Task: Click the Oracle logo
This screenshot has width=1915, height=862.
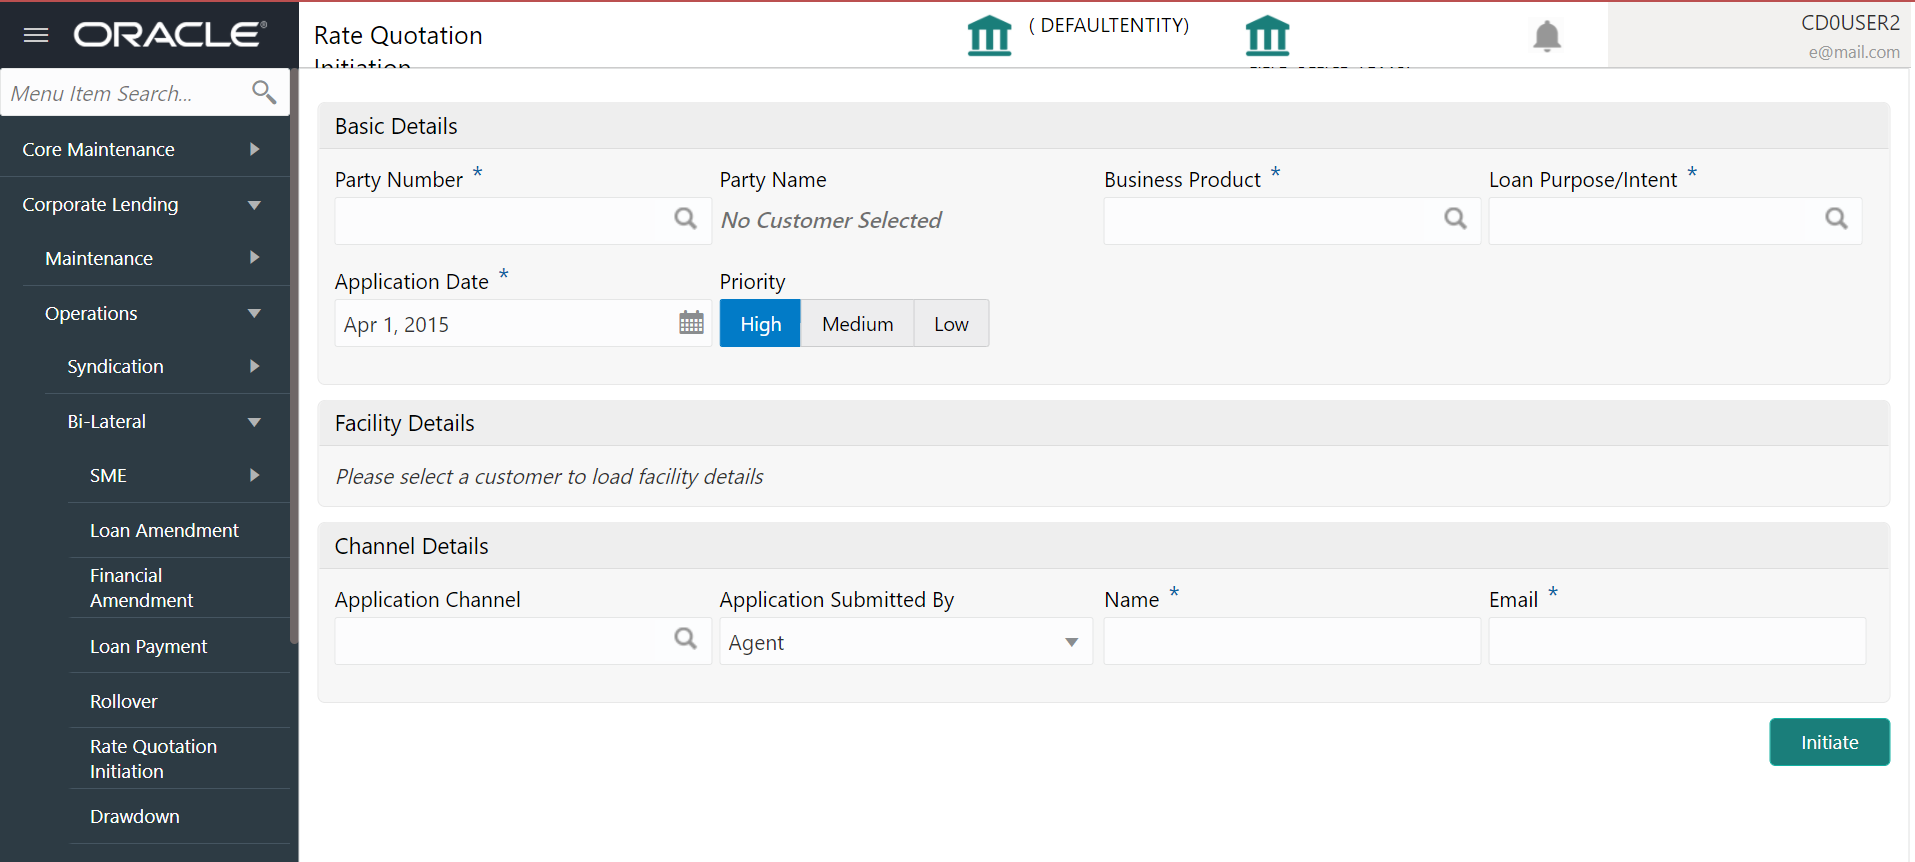Action: coord(171,35)
